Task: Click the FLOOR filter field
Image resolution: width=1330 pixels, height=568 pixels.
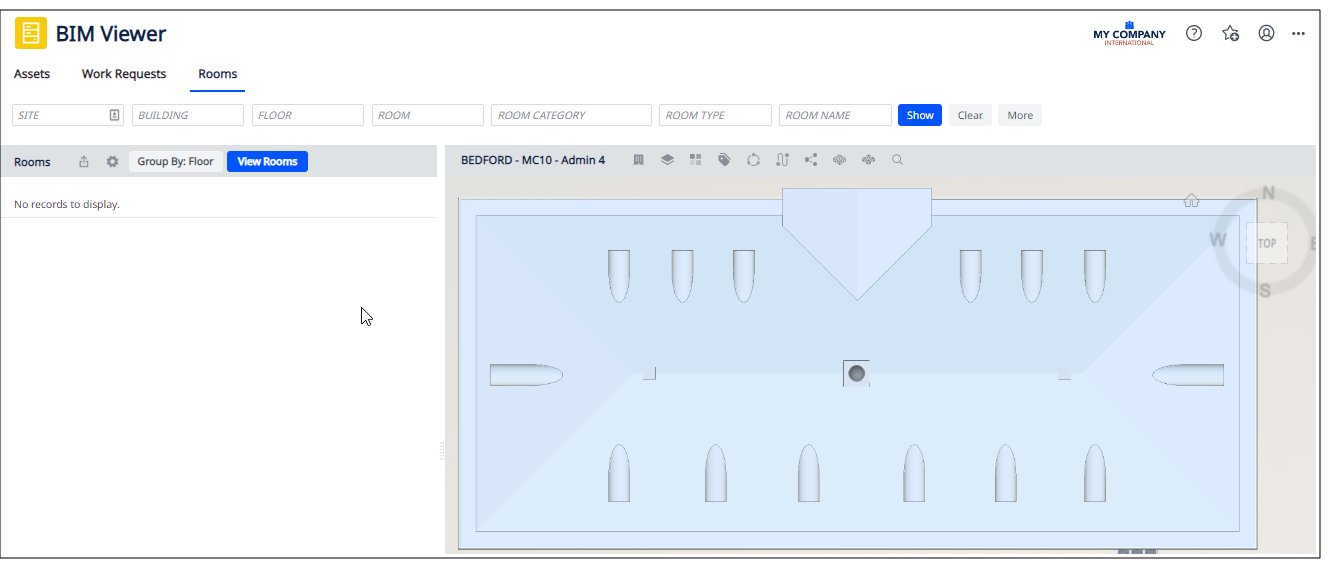Action: pyautogui.click(x=308, y=115)
